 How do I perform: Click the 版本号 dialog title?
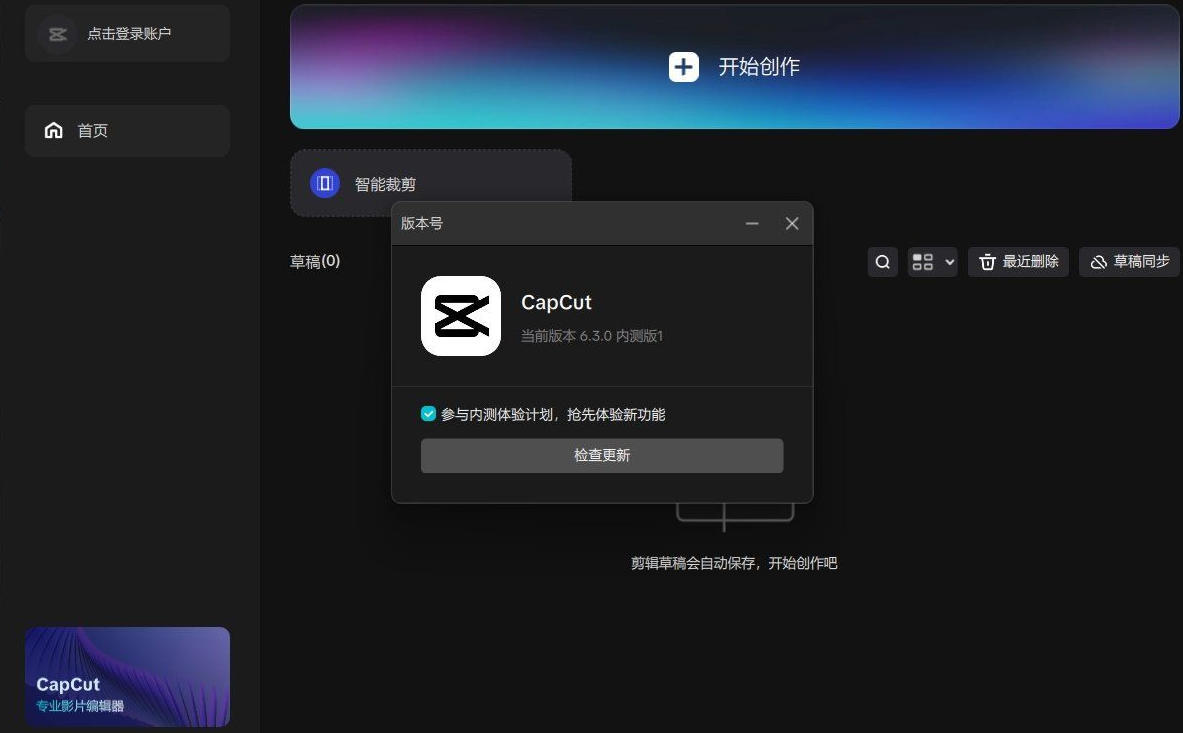point(421,223)
